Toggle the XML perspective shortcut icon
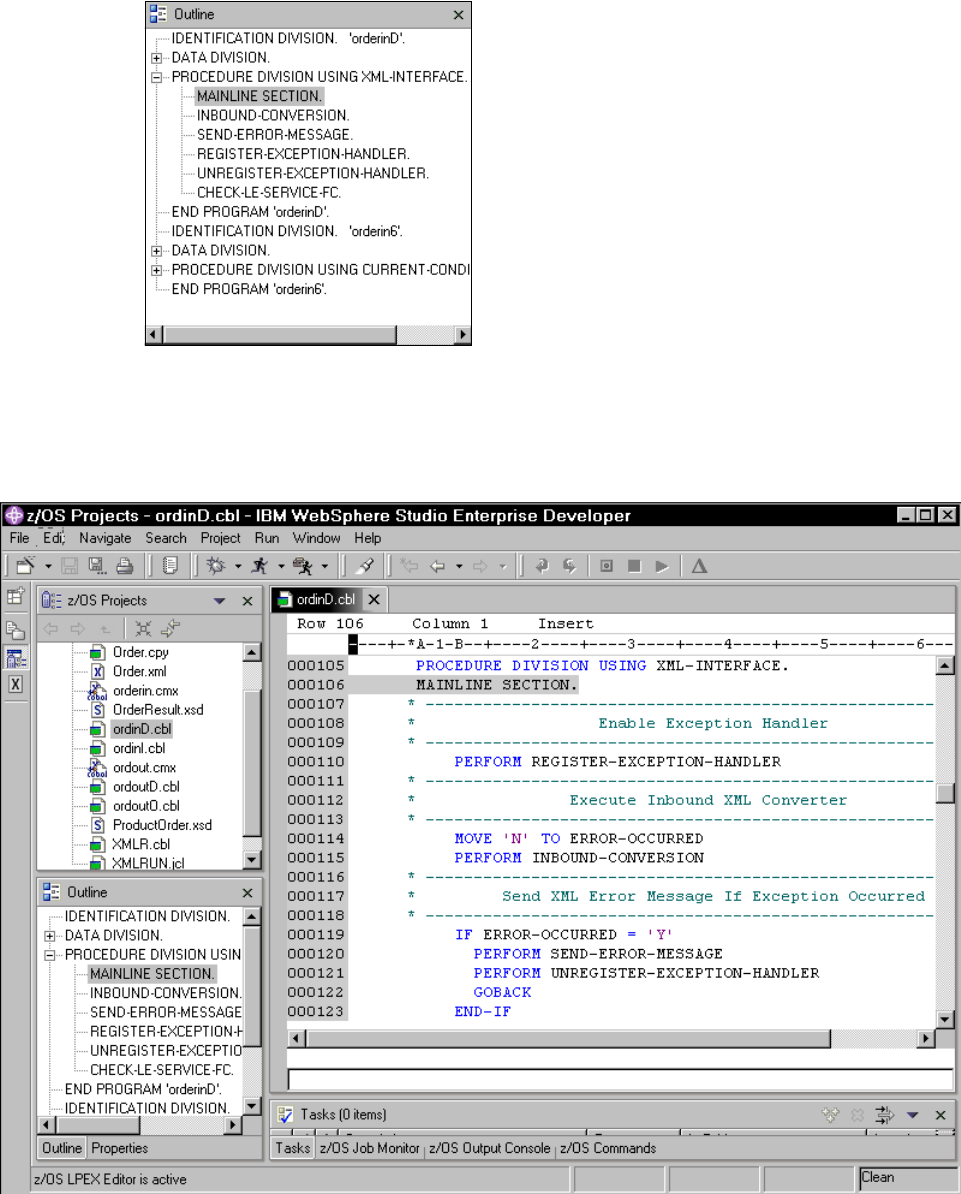Viewport: 961px width, 1194px height. click(x=16, y=684)
